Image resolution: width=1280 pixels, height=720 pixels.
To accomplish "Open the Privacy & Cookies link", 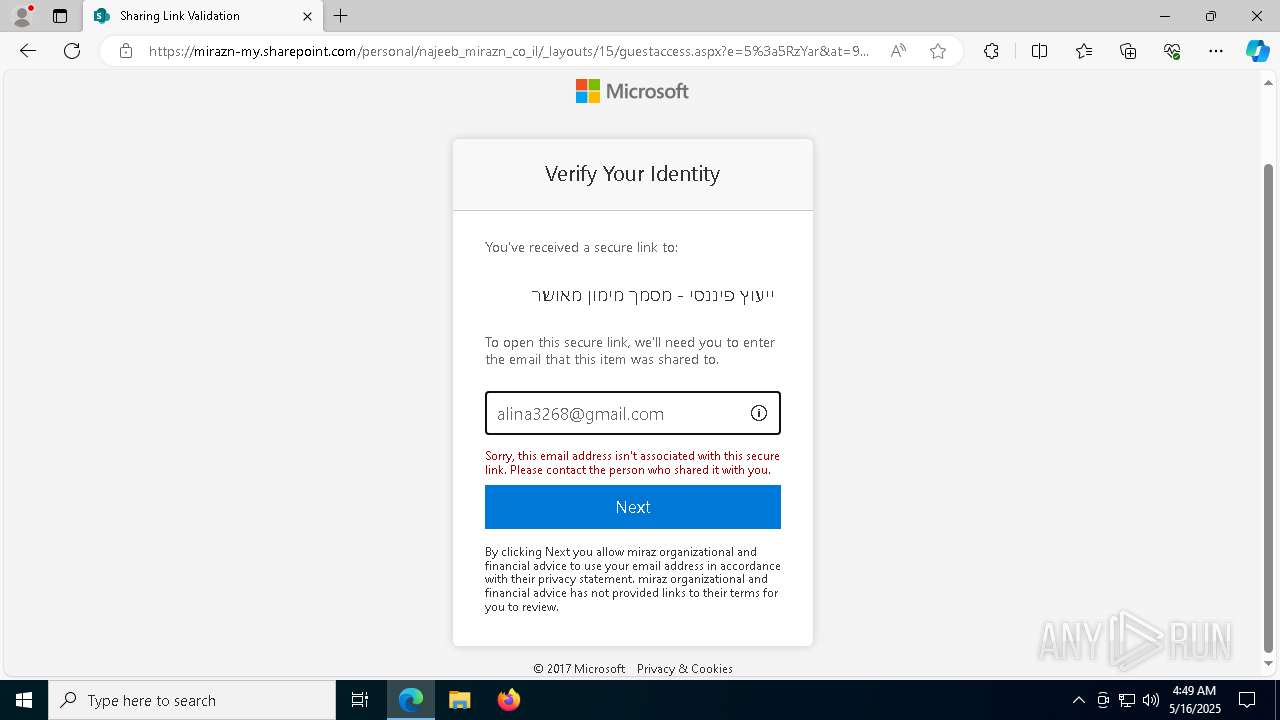I will click(685, 669).
